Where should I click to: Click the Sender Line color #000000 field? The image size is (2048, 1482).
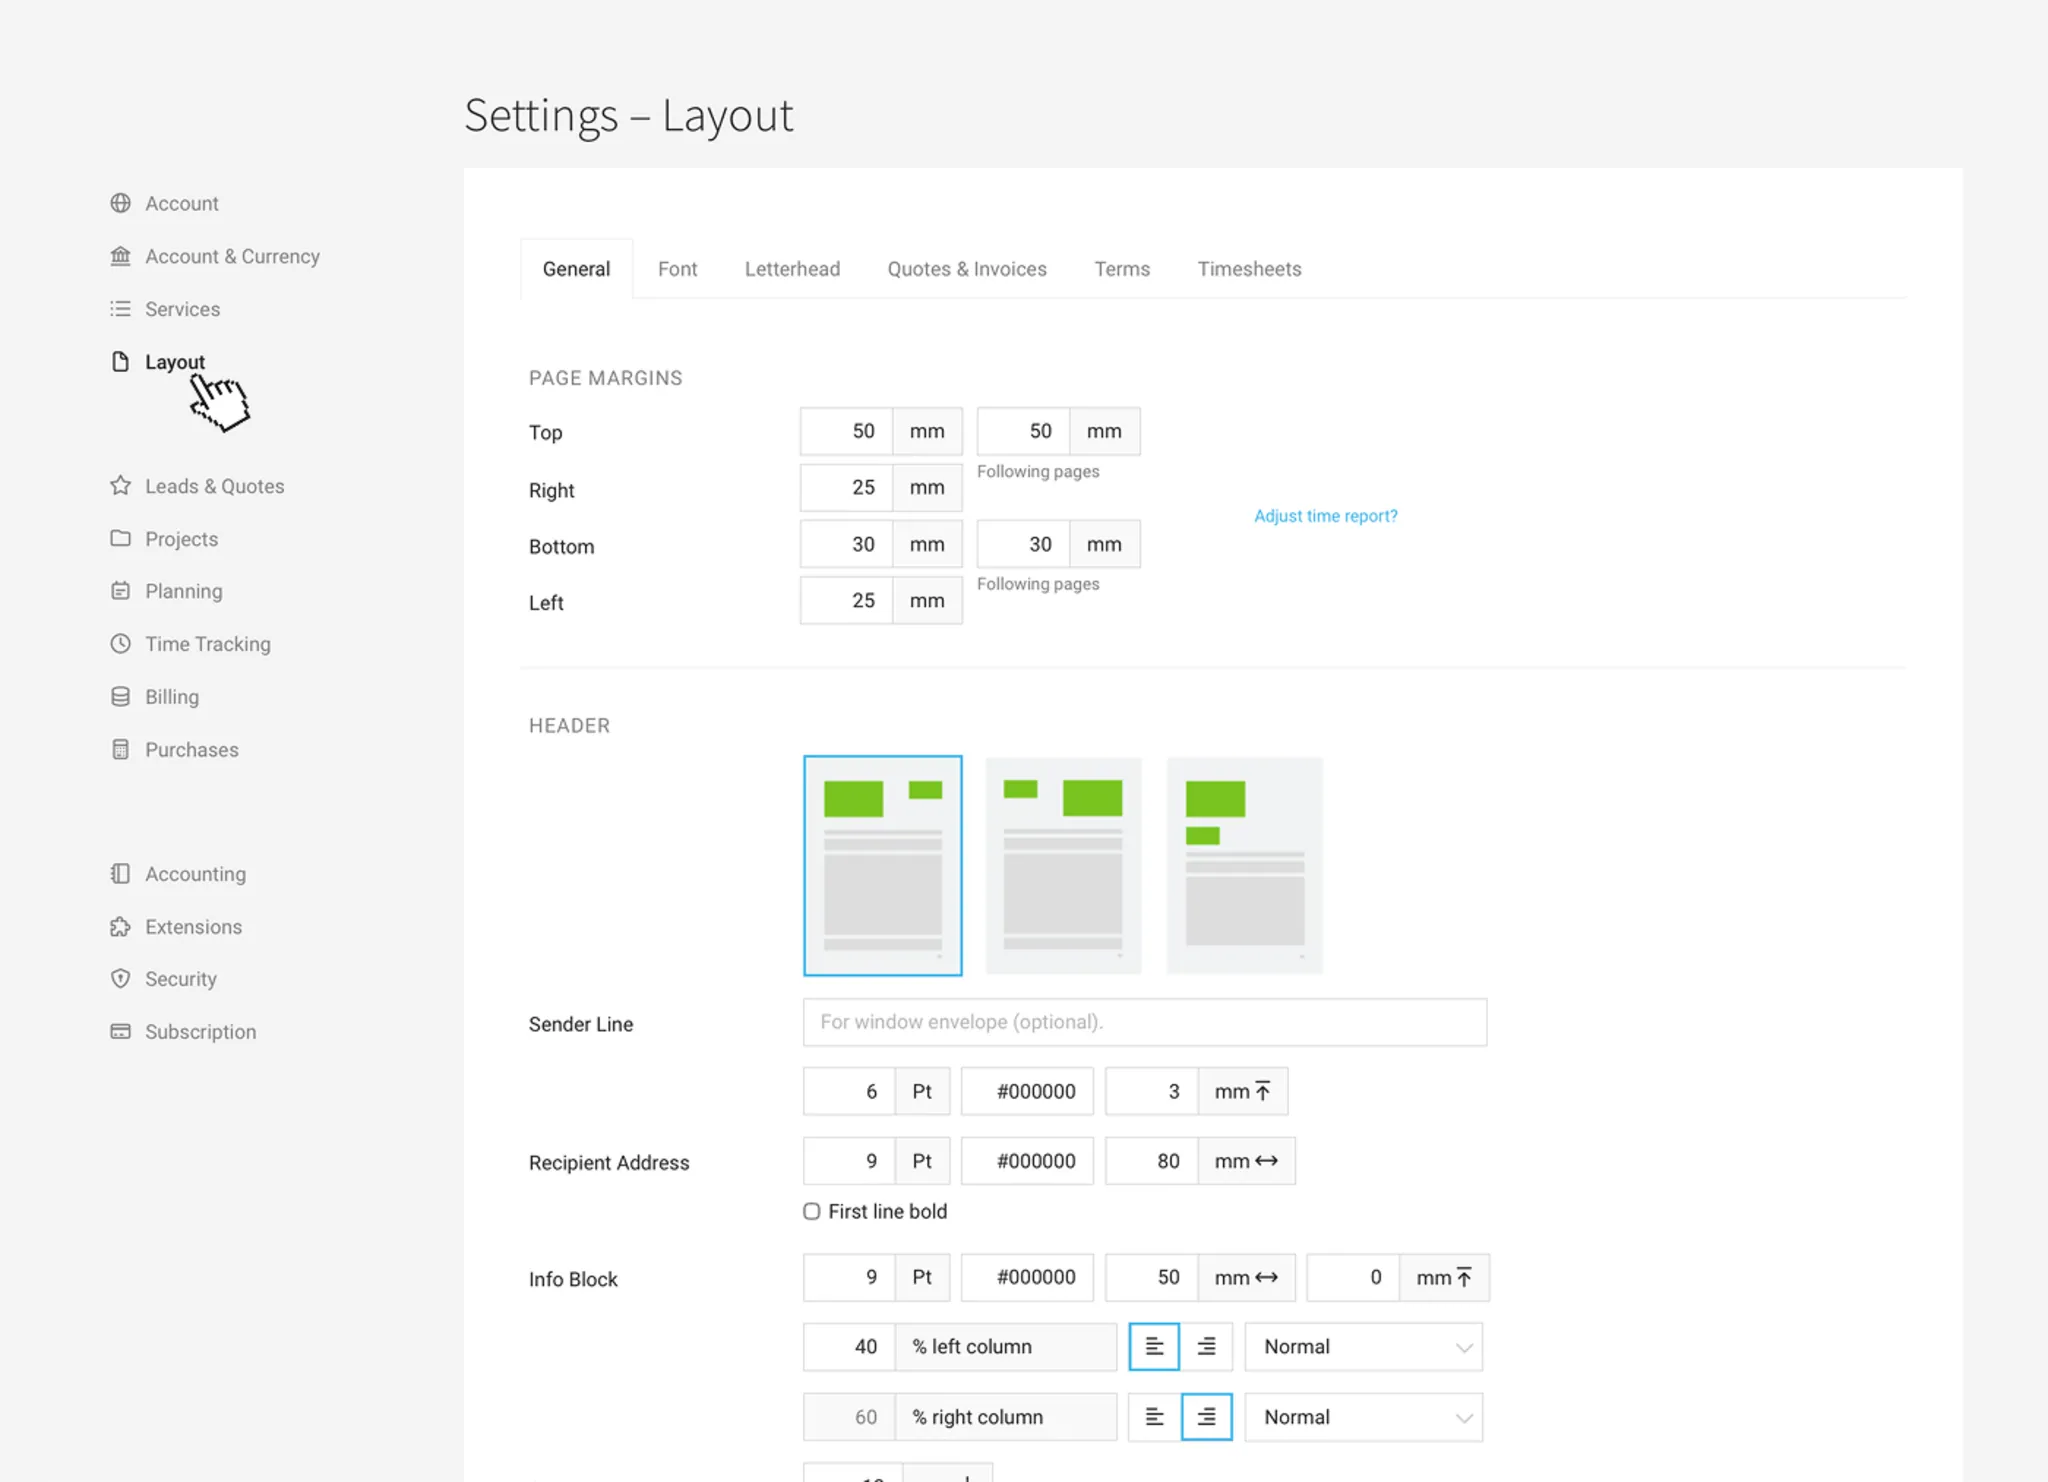[x=1027, y=1091]
